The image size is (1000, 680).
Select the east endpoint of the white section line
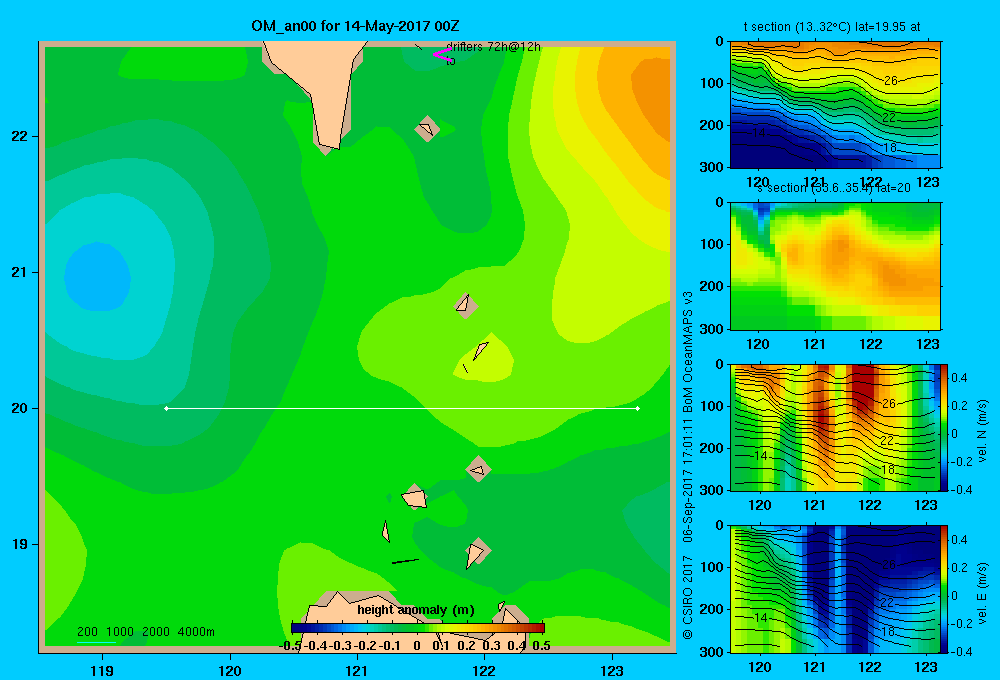pyautogui.click(x=638, y=408)
